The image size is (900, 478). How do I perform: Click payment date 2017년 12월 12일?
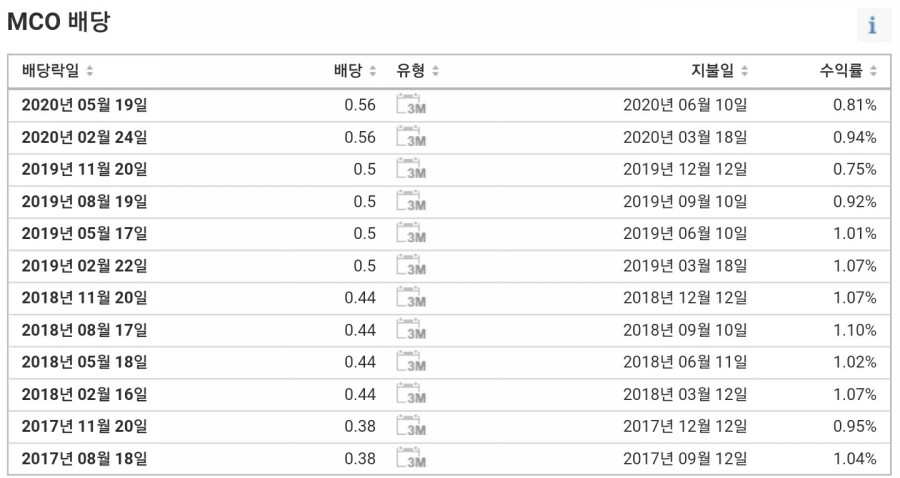coord(685,426)
